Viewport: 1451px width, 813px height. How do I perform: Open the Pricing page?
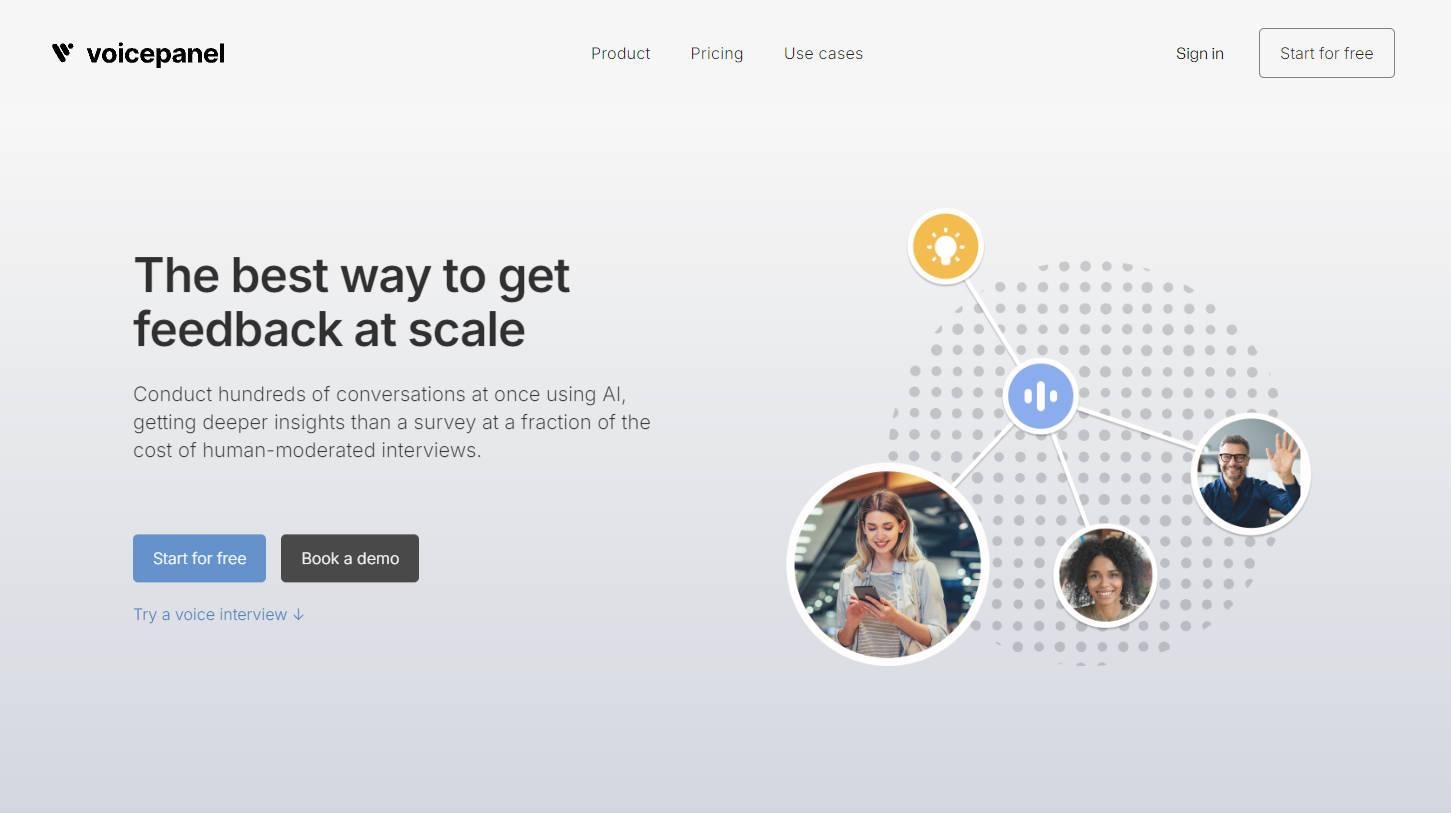click(x=717, y=54)
